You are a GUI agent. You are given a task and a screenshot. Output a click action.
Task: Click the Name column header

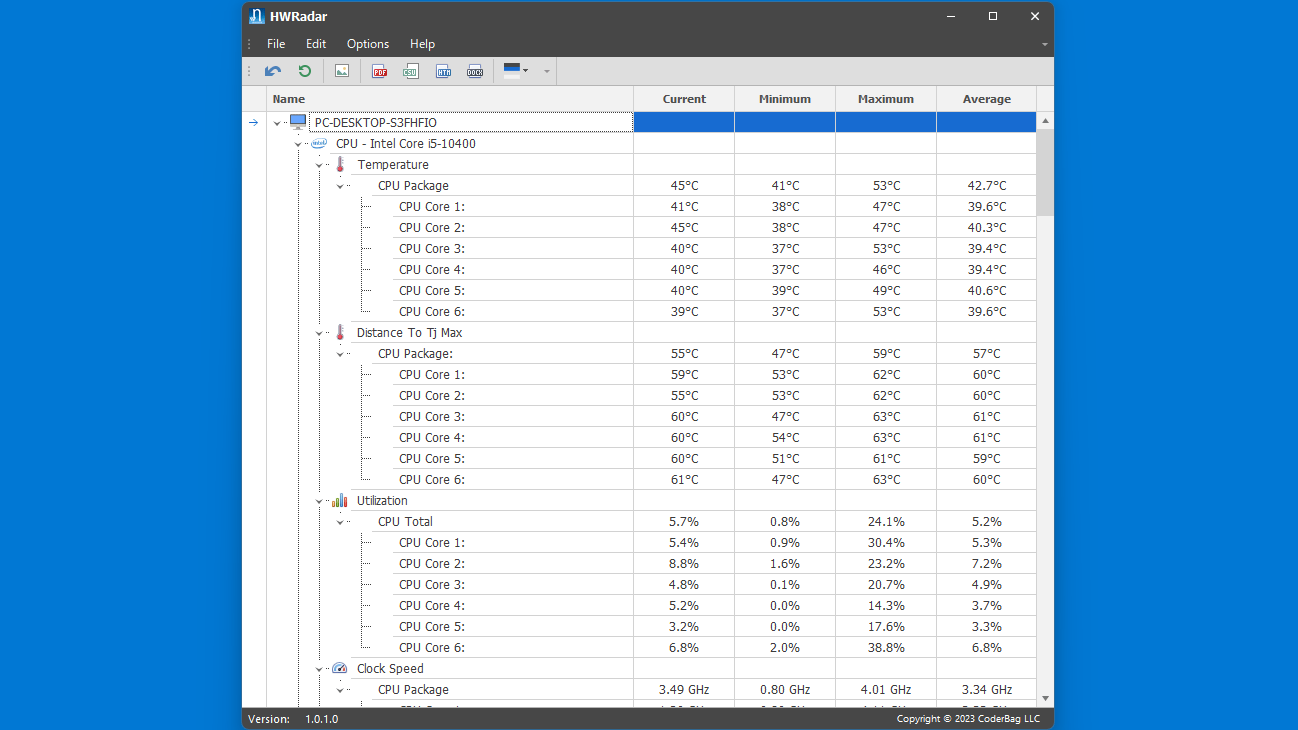tap(450, 99)
